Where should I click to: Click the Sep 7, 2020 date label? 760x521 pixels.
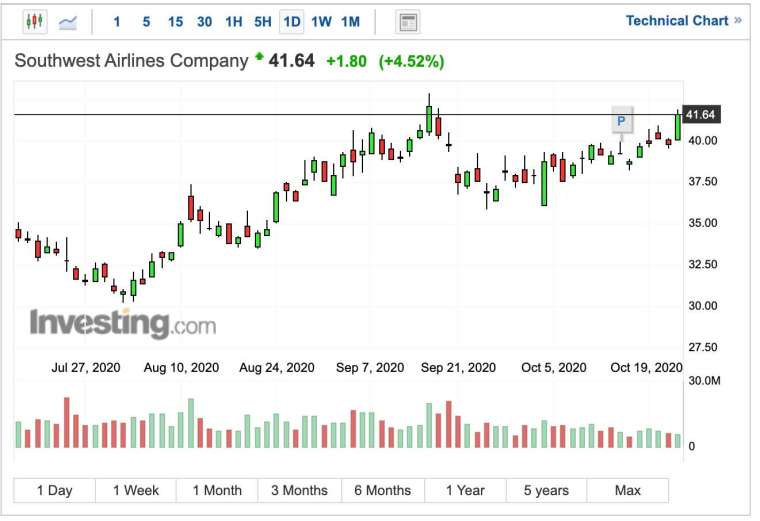pyautogui.click(x=370, y=368)
